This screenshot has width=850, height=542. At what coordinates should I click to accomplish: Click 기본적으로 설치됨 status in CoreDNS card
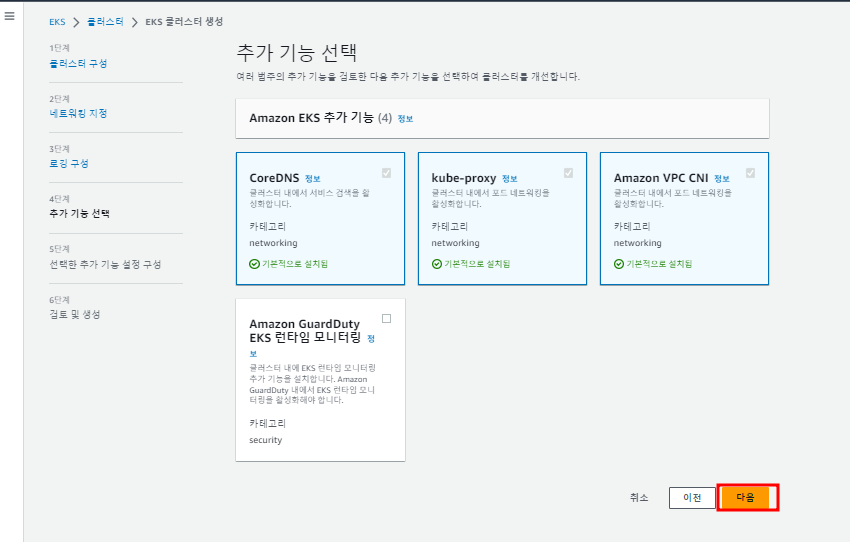tap(295, 264)
